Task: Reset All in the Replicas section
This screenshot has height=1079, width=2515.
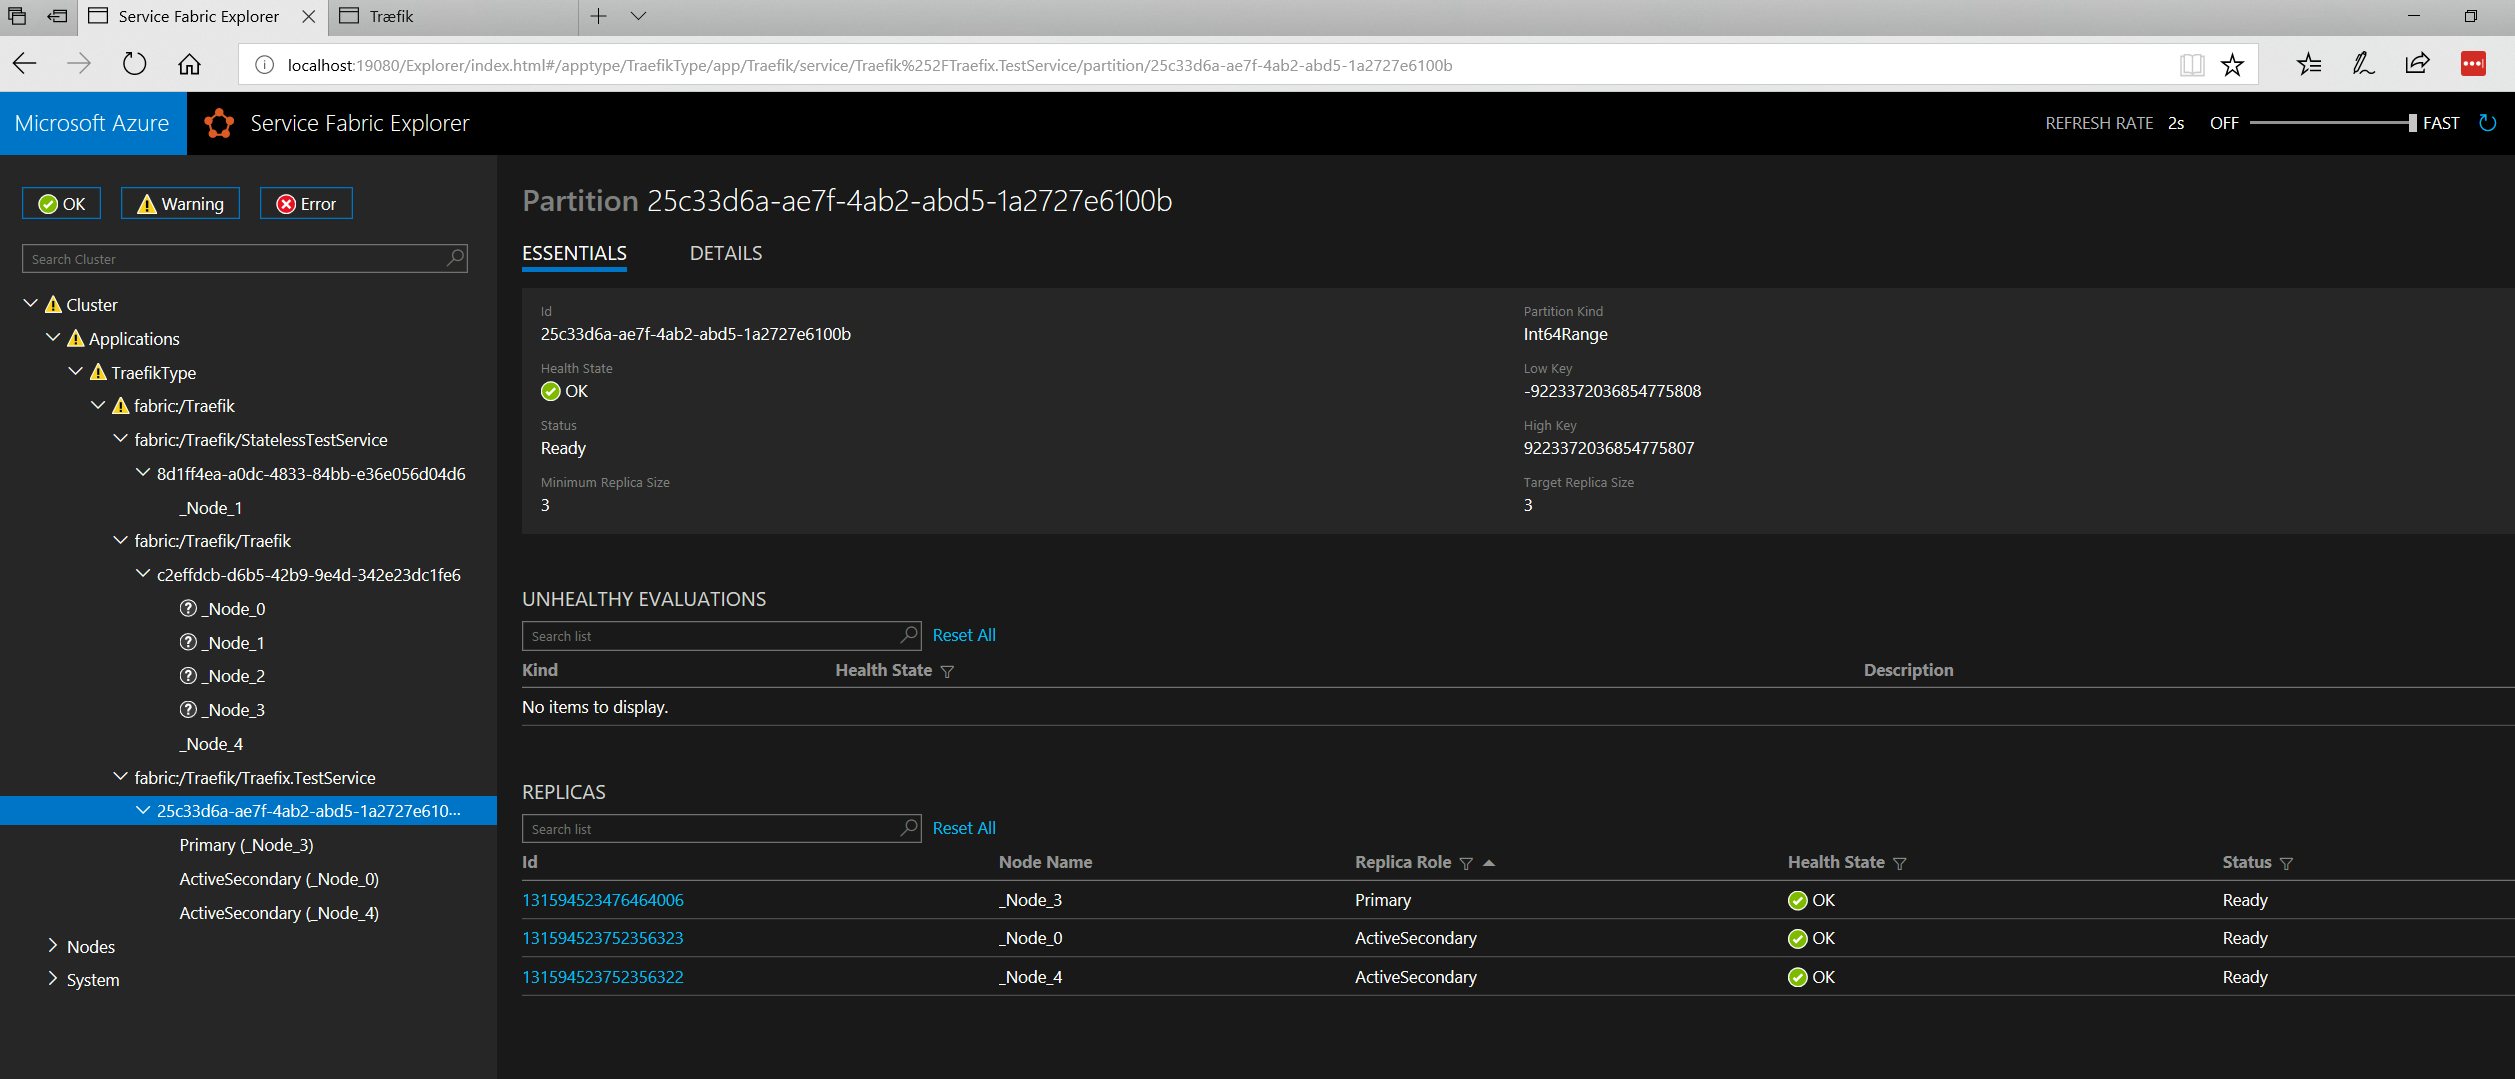Action: point(964,828)
